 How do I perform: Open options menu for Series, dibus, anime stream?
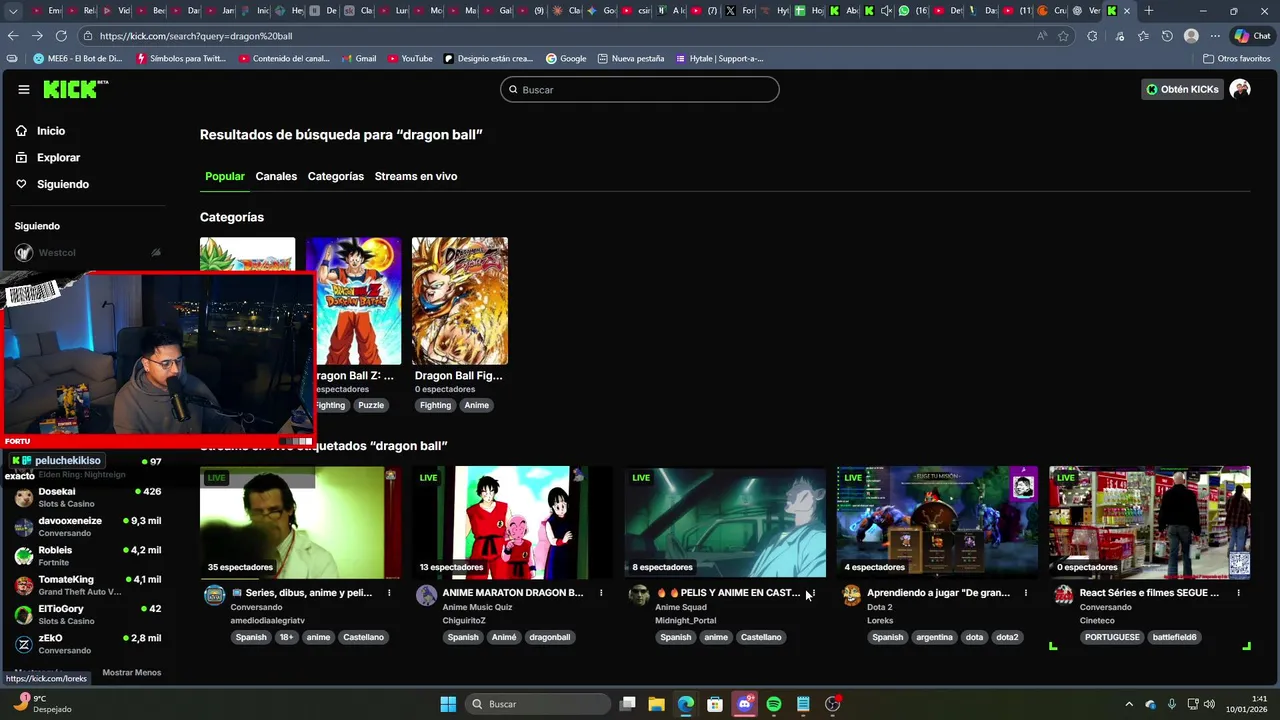coord(389,593)
